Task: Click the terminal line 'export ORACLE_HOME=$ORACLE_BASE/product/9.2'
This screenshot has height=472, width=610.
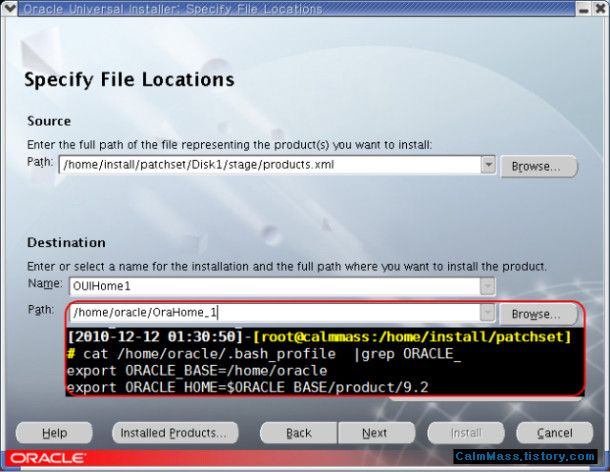Action: tap(247, 387)
